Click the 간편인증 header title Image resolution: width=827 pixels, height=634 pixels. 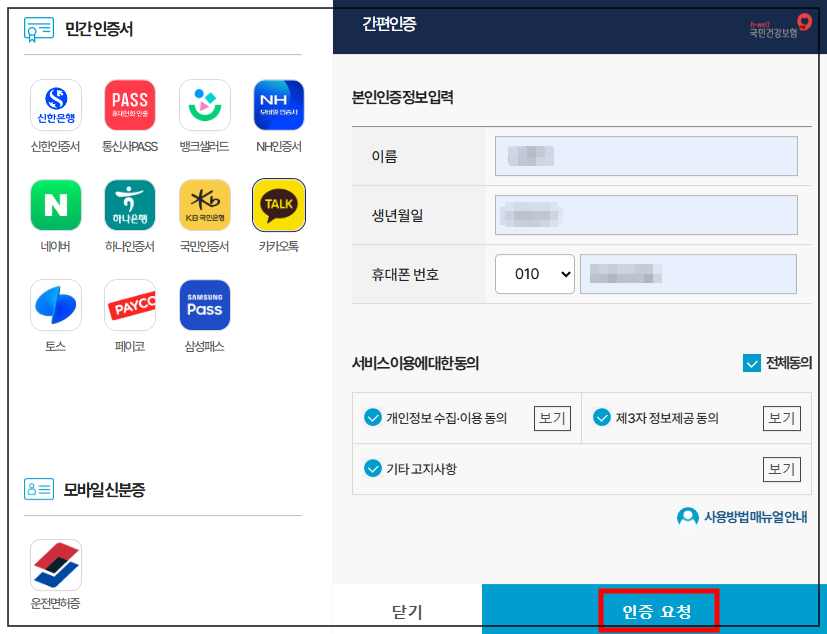[x=389, y=24]
